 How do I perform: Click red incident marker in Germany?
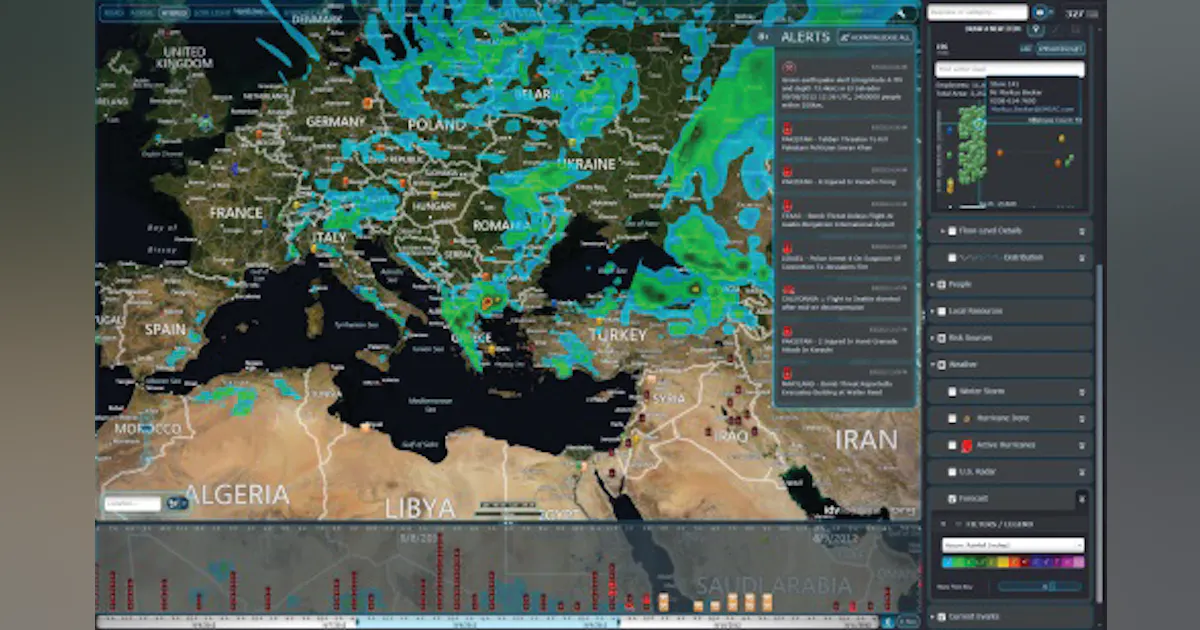click(368, 103)
